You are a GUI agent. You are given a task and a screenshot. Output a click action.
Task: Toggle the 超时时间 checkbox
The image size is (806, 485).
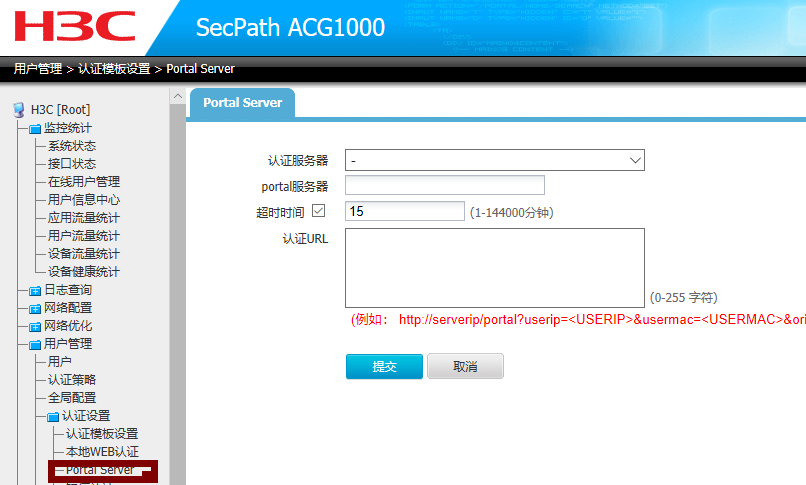(x=319, y=211)
